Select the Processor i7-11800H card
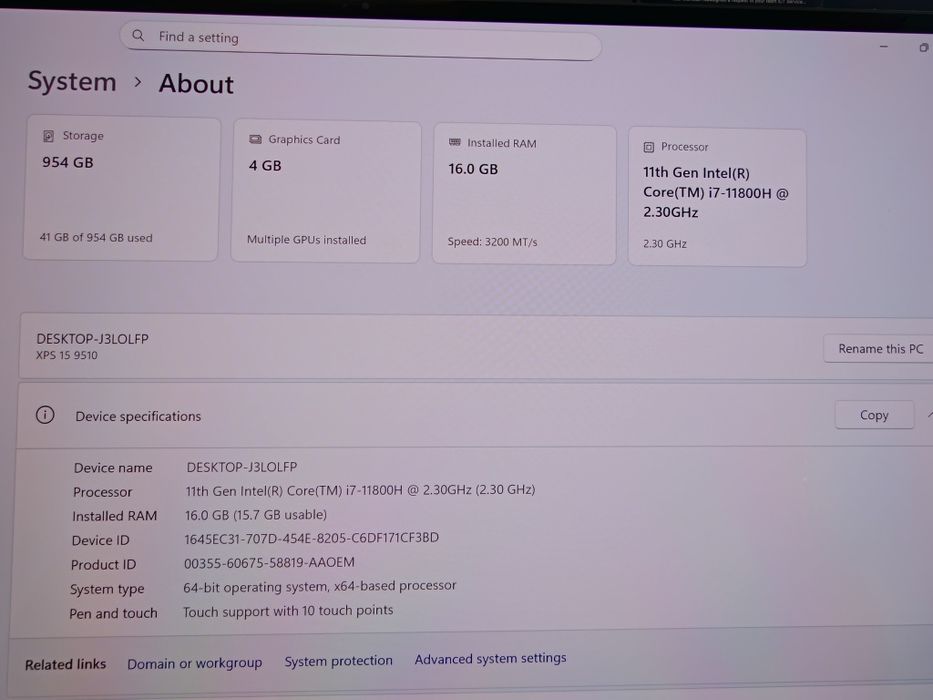The image size is (933, 700). click(x=717, y=197)
